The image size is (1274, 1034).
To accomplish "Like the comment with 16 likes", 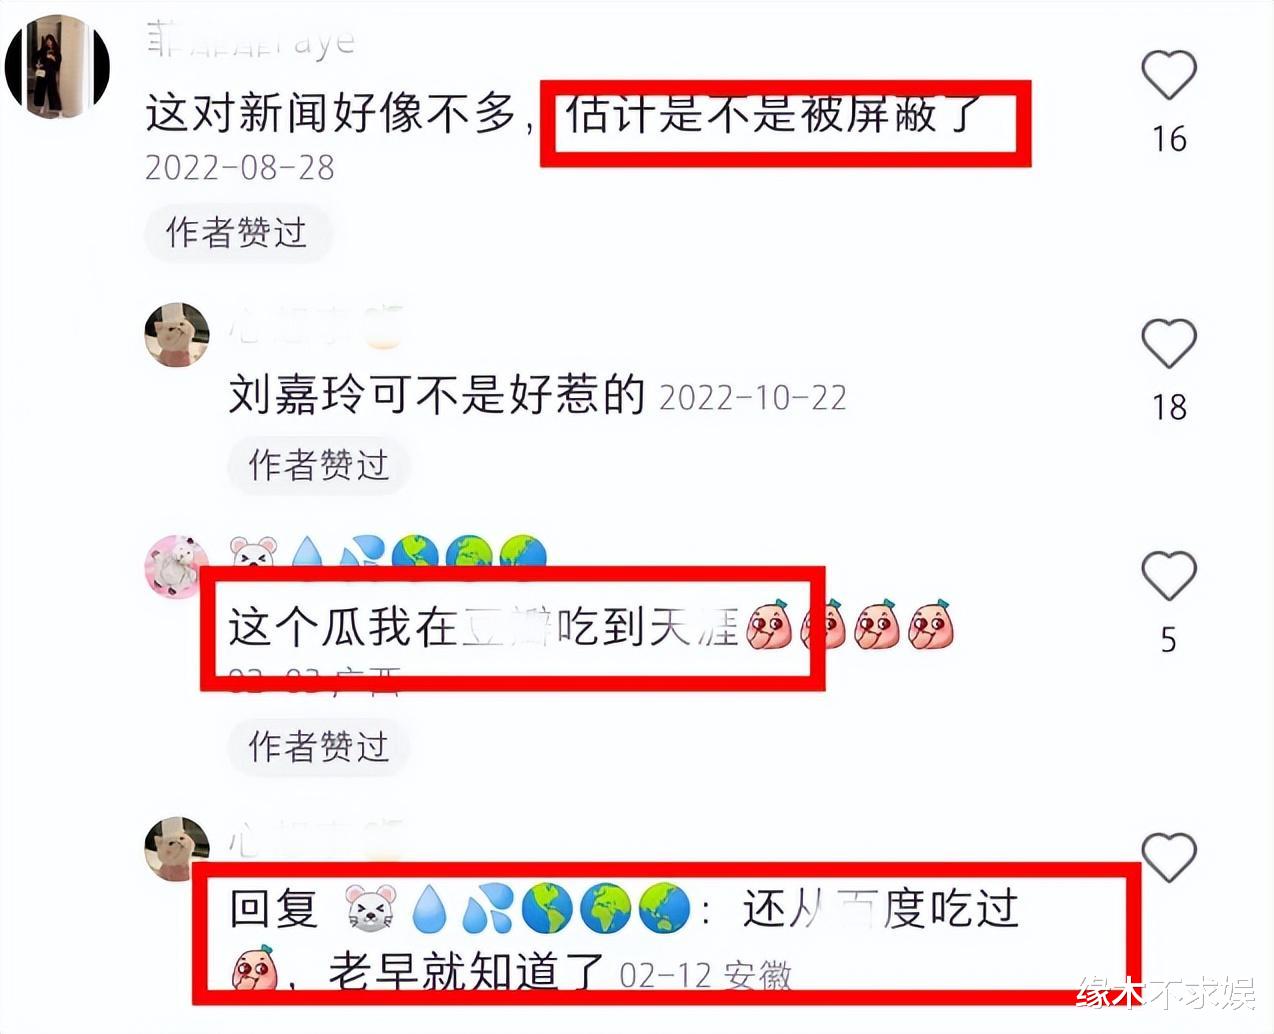I will tap(1169, 75).
